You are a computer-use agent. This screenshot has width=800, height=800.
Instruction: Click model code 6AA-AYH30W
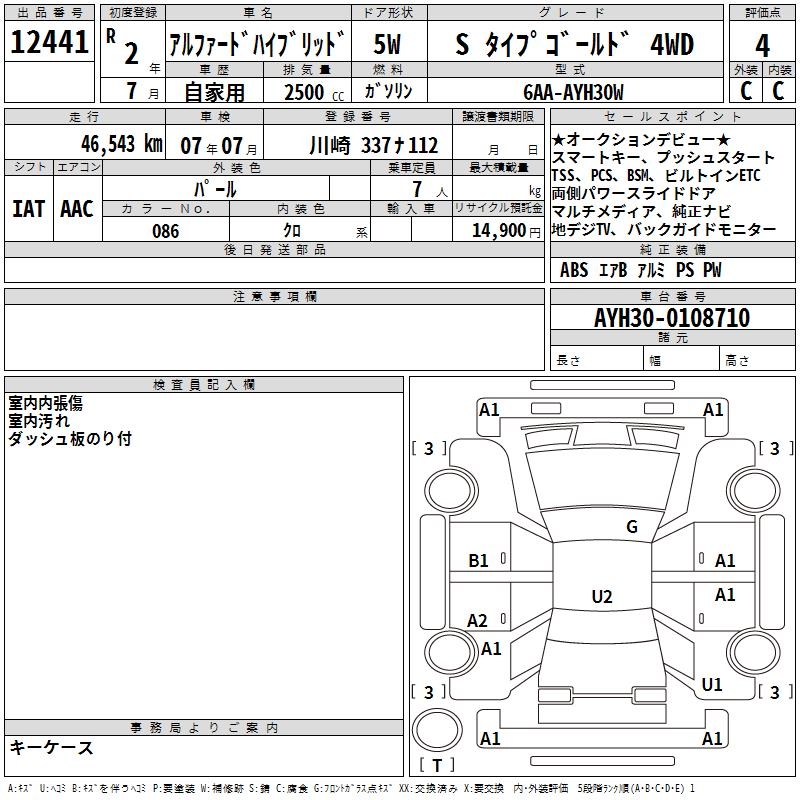pyautogui.click(x=573, y=92)
